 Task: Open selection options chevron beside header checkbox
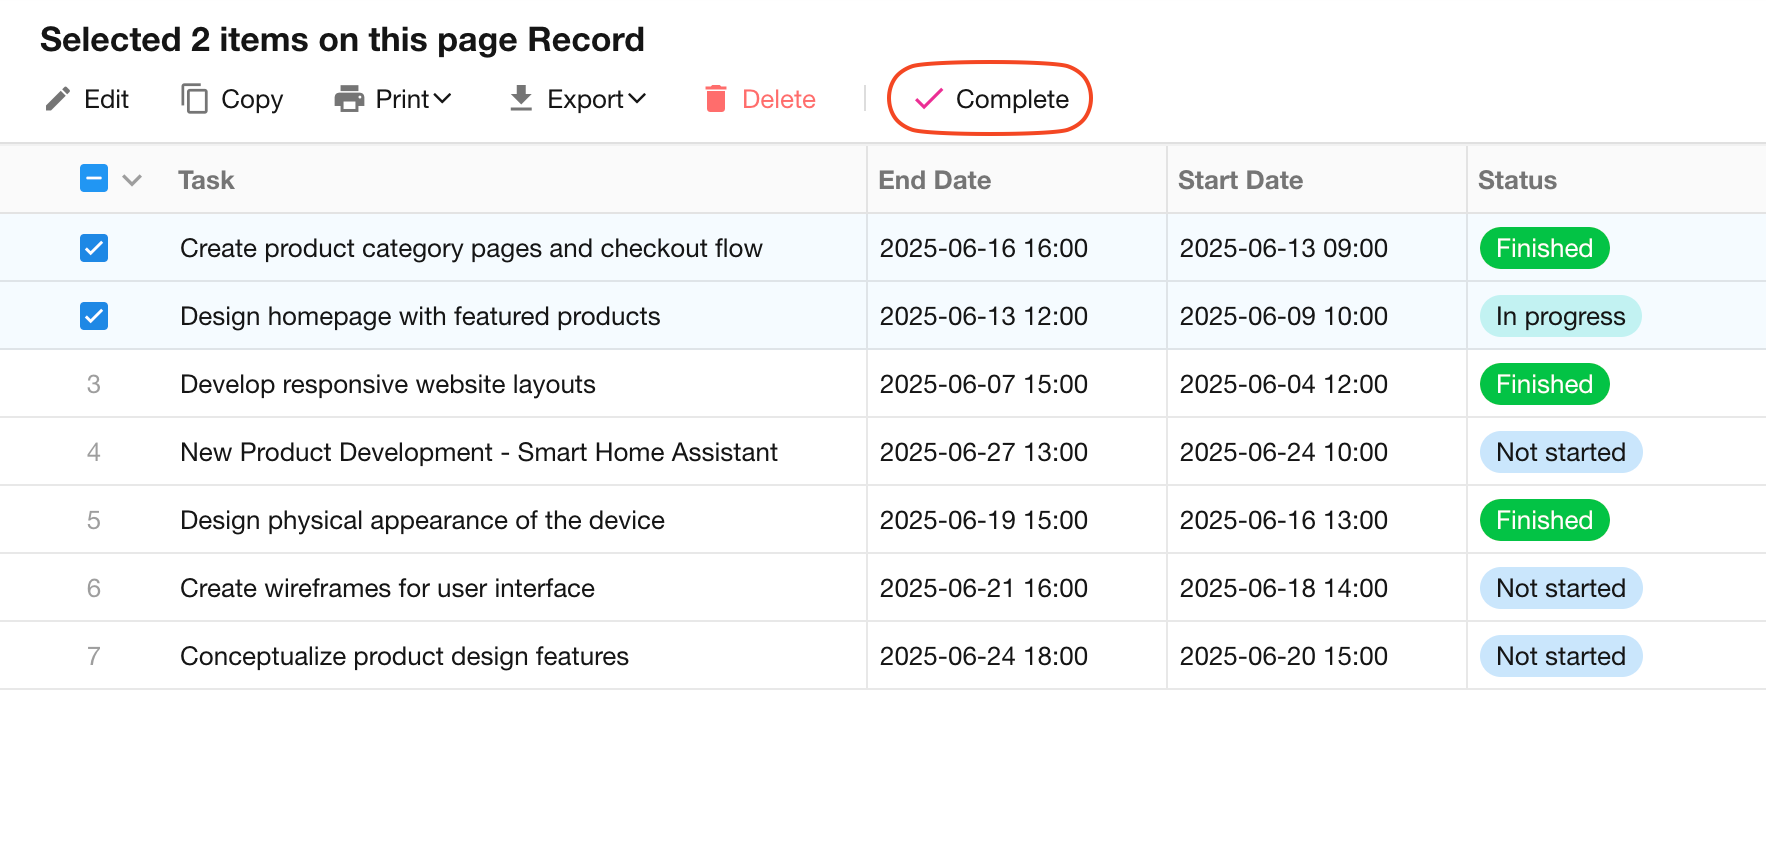[132, 180]
